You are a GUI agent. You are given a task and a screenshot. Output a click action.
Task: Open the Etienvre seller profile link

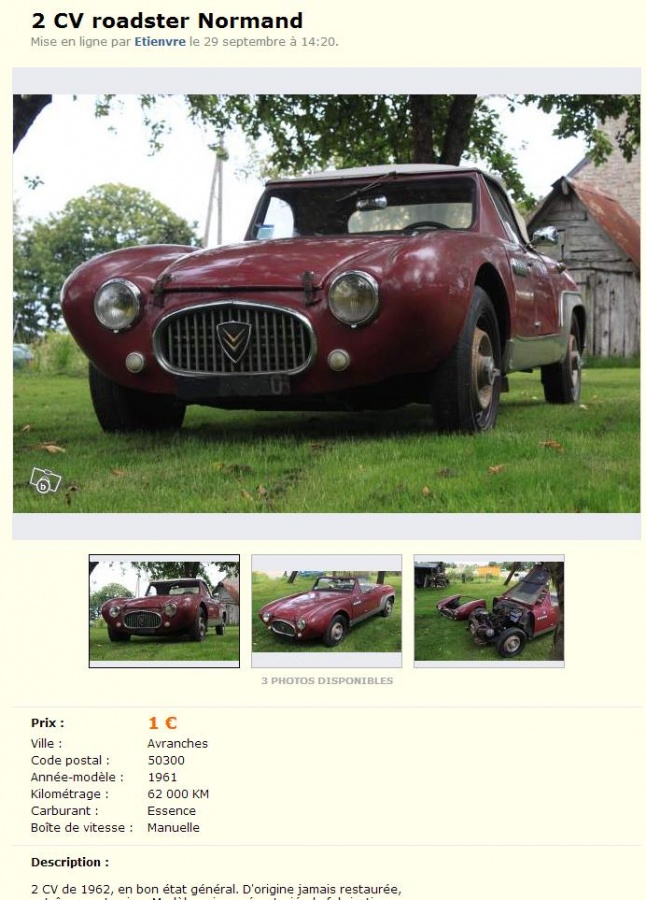pos(160,41)
